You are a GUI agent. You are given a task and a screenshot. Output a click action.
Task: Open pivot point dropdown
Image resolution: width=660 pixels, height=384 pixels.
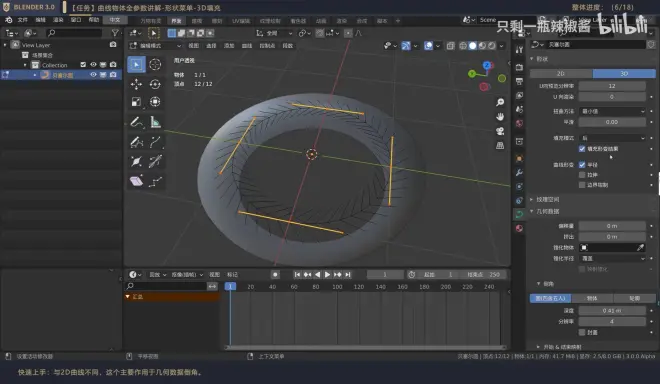305,33
